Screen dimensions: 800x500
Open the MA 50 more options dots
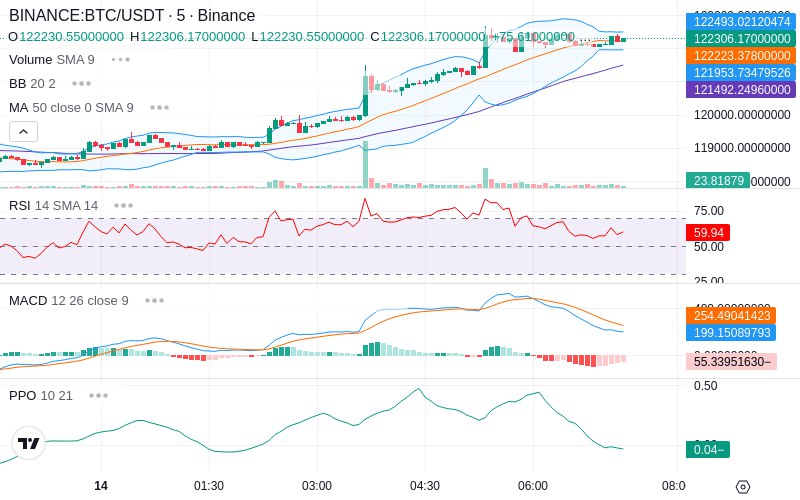pyautogui.click(x=160, y=108)
